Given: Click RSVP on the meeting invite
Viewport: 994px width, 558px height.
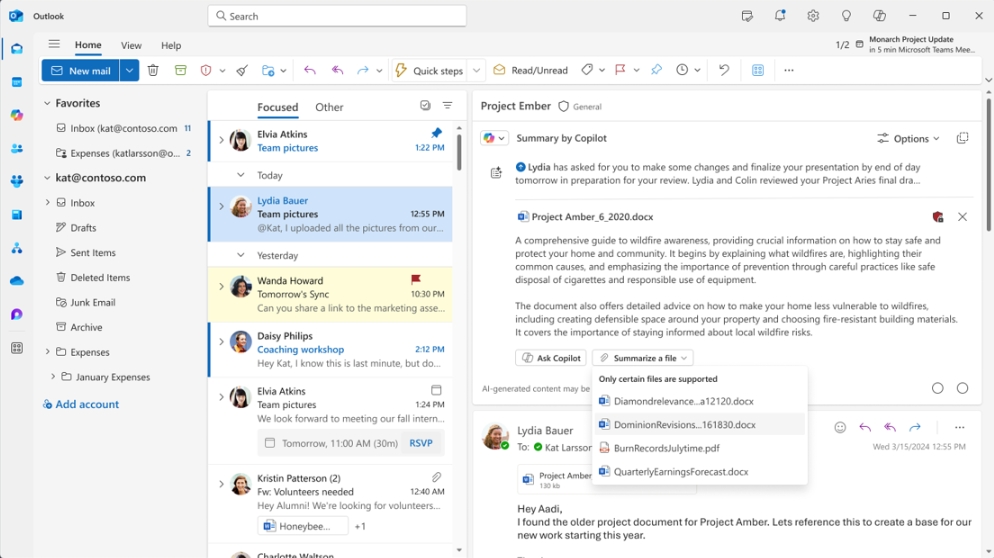Looking at the screenshot, I should [421, 443].
